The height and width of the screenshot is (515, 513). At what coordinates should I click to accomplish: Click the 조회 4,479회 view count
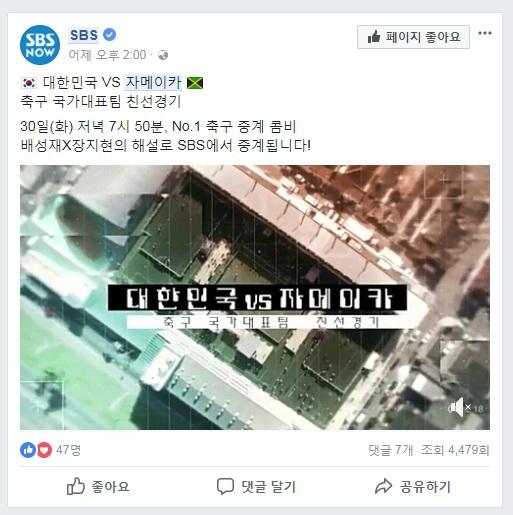(455, 450)
